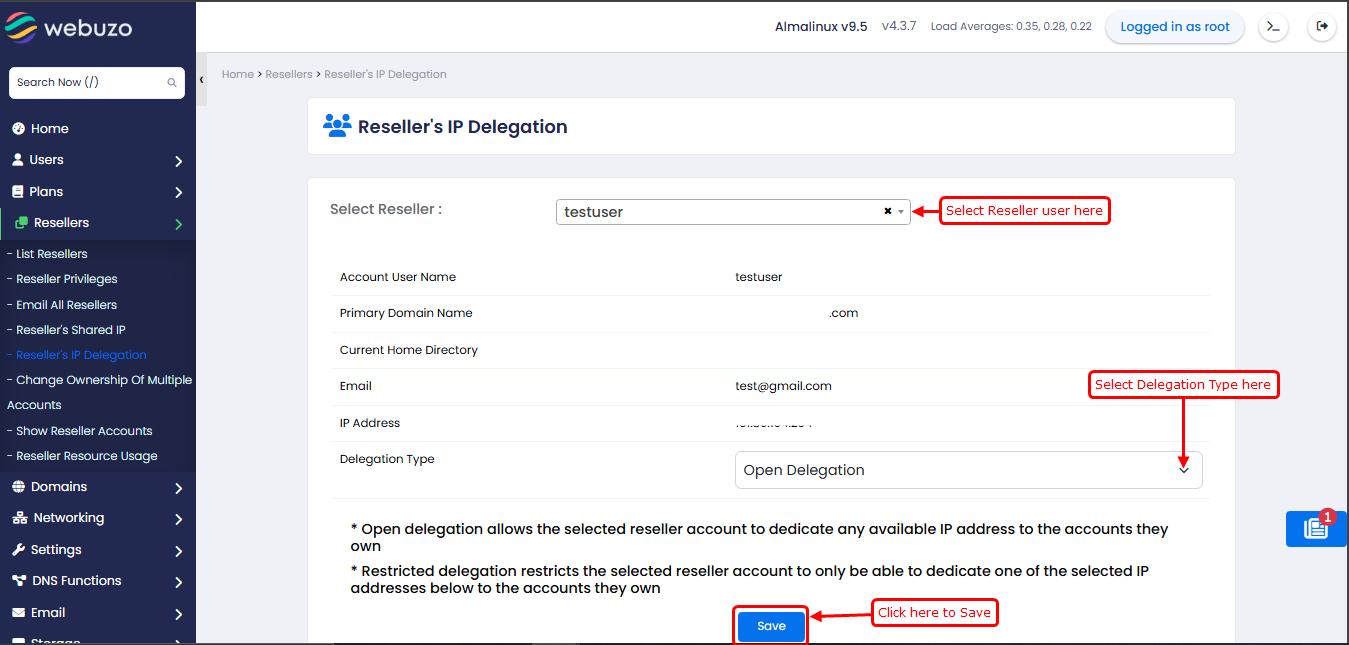
Task: Open List Resellers submenu item
Action: [x=51, y=254]
